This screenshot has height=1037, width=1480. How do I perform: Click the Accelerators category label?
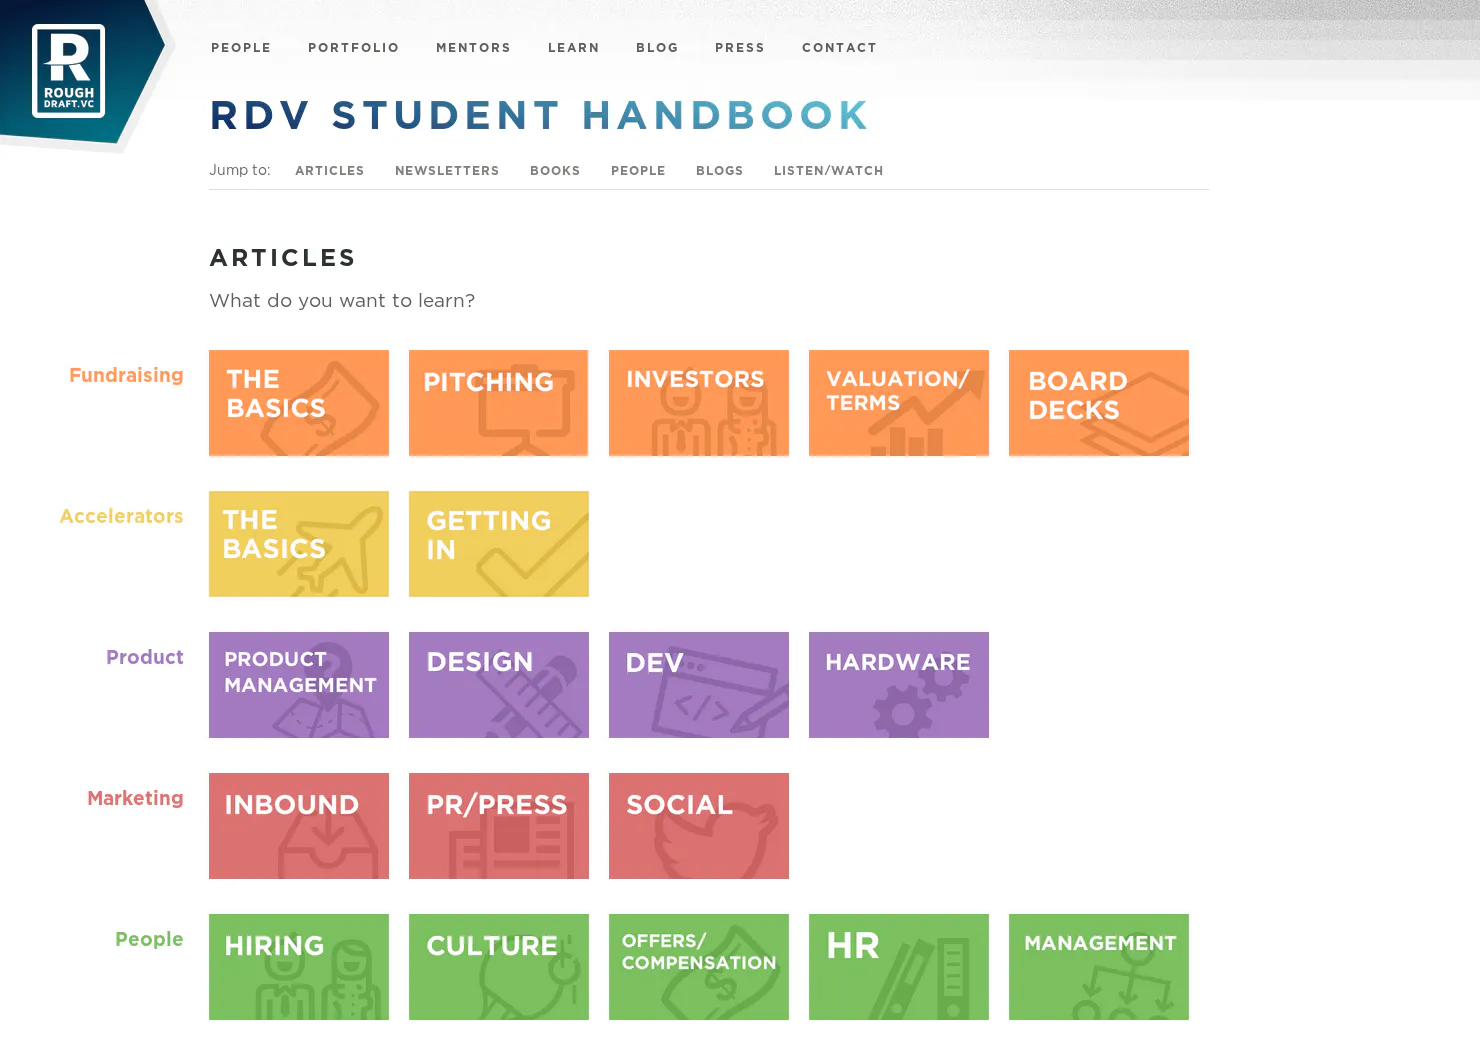pyautogui.click(x=121, y=517)
